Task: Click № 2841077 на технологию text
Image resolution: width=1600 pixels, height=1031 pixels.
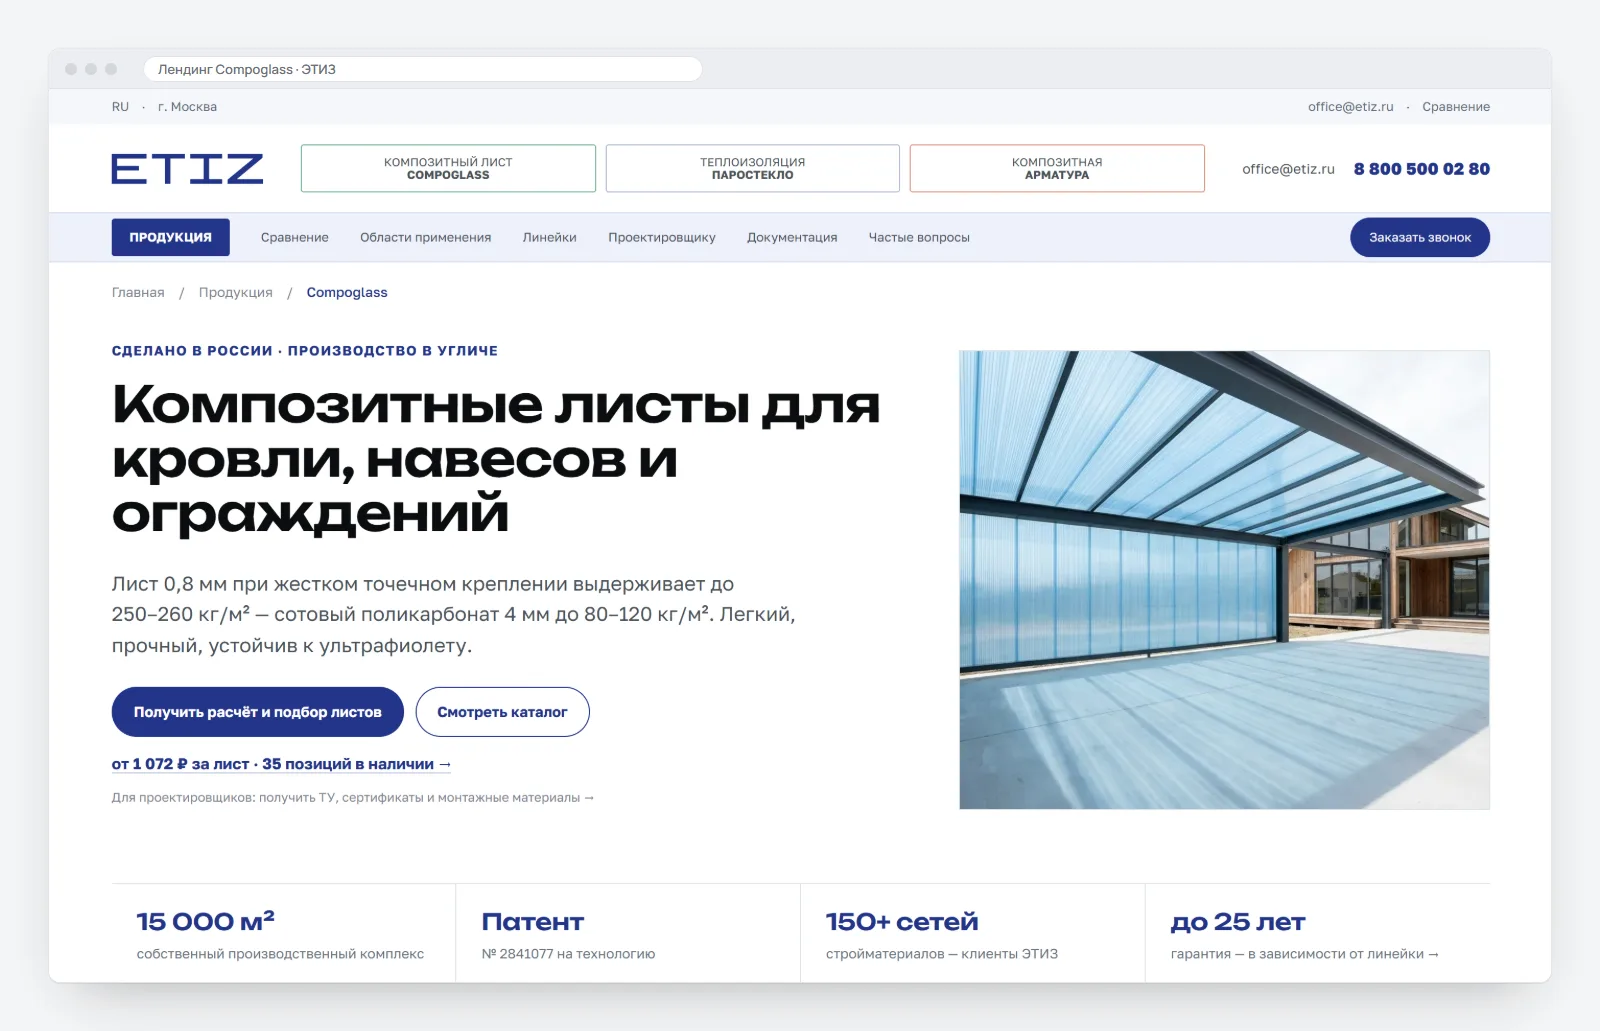Action: tap(568, 954)
